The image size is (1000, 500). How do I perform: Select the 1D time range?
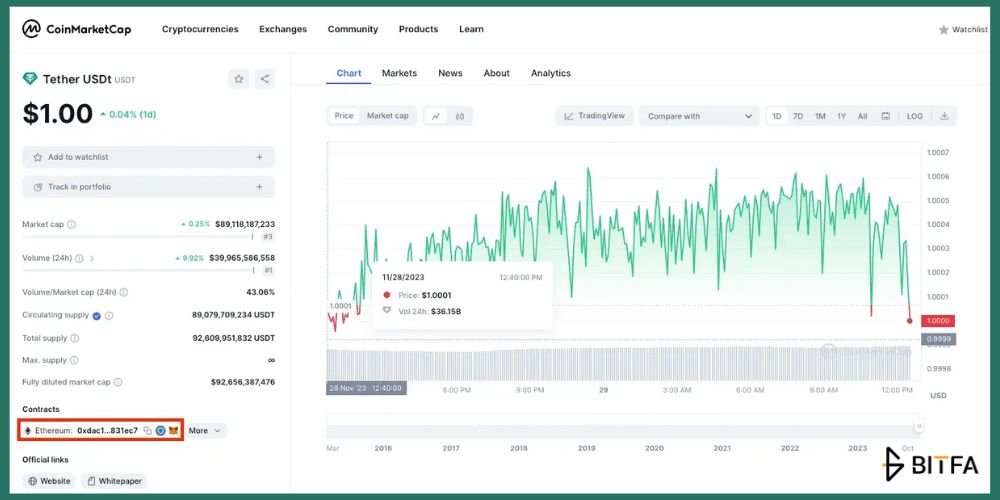[x=777, y=116]
